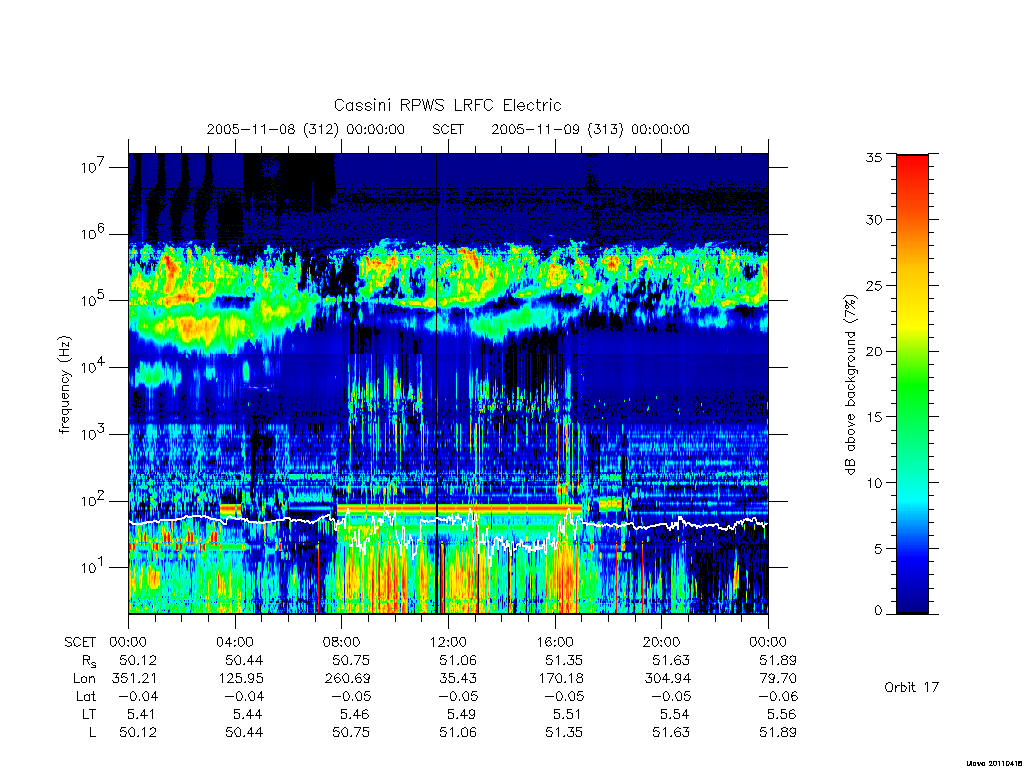Viewport: 1024px width, 768px height.
Task: Click the Rs value 51.06
Action: 457,660
